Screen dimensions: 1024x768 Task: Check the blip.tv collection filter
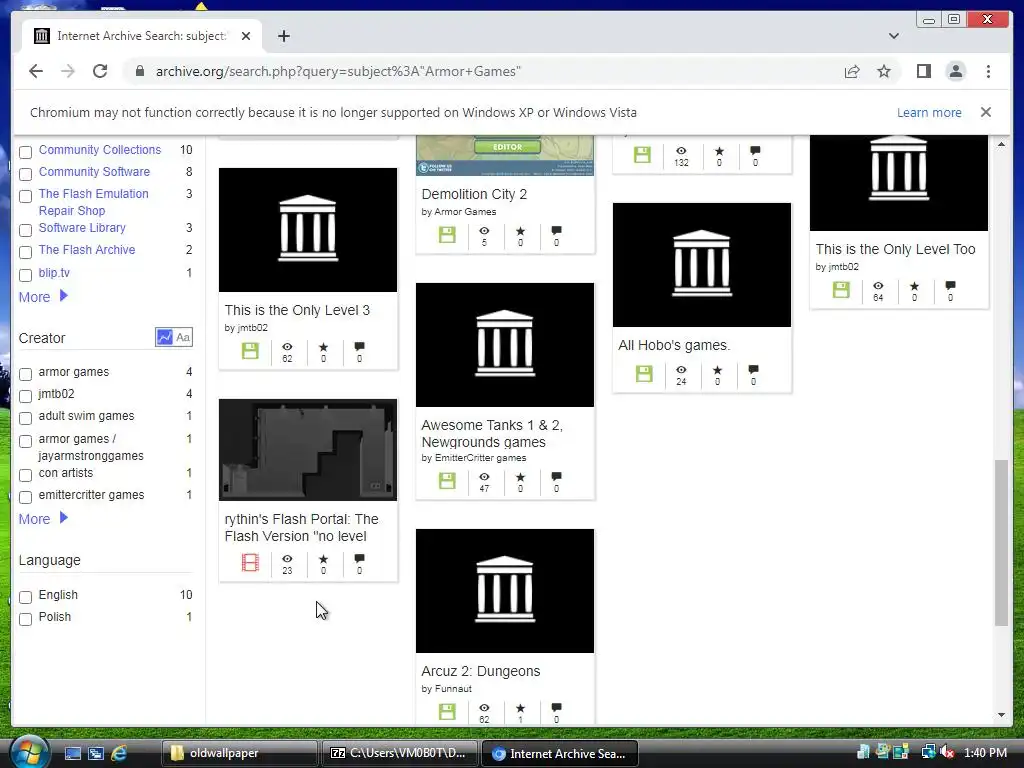(x=25, y=275)
